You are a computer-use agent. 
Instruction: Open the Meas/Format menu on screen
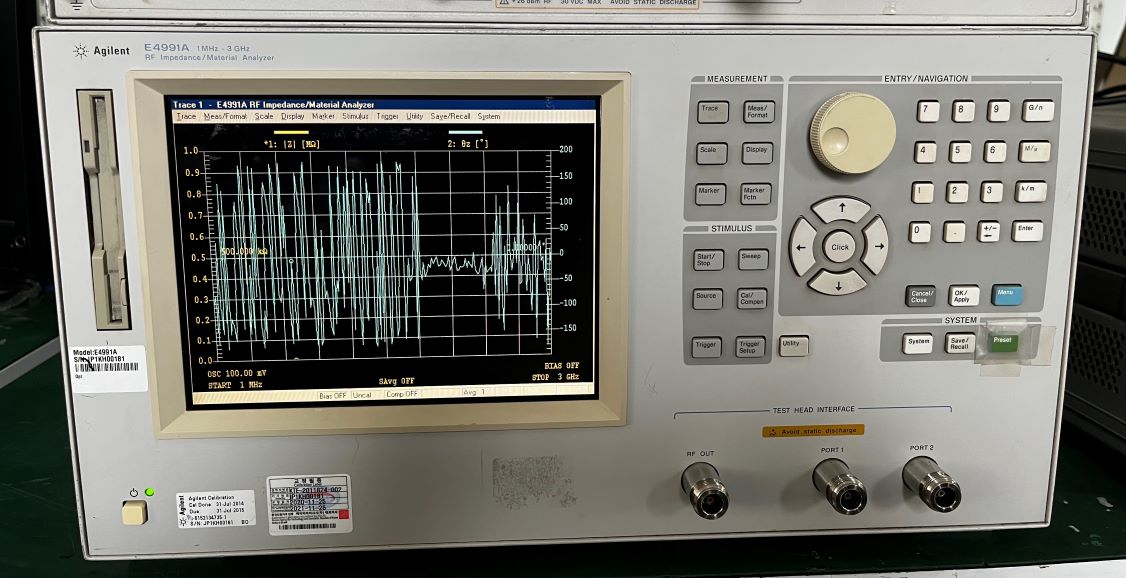pyautogui.click(x=225, y=116)
